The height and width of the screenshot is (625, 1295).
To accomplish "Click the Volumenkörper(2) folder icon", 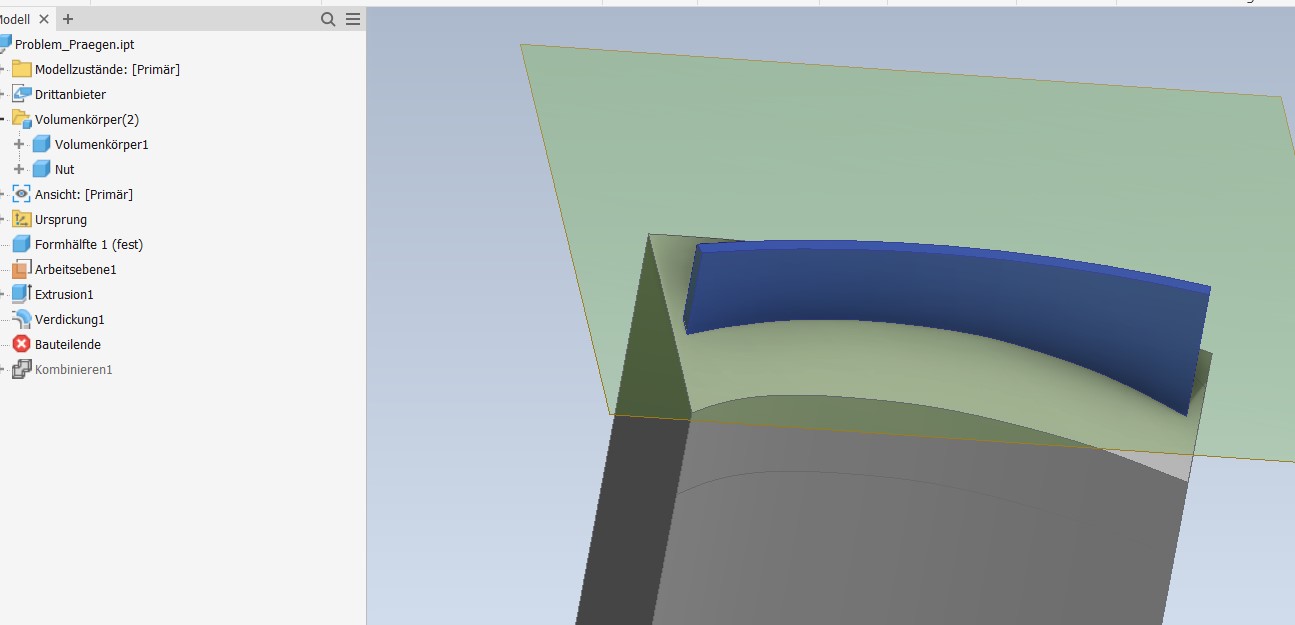I will (22, 119).
